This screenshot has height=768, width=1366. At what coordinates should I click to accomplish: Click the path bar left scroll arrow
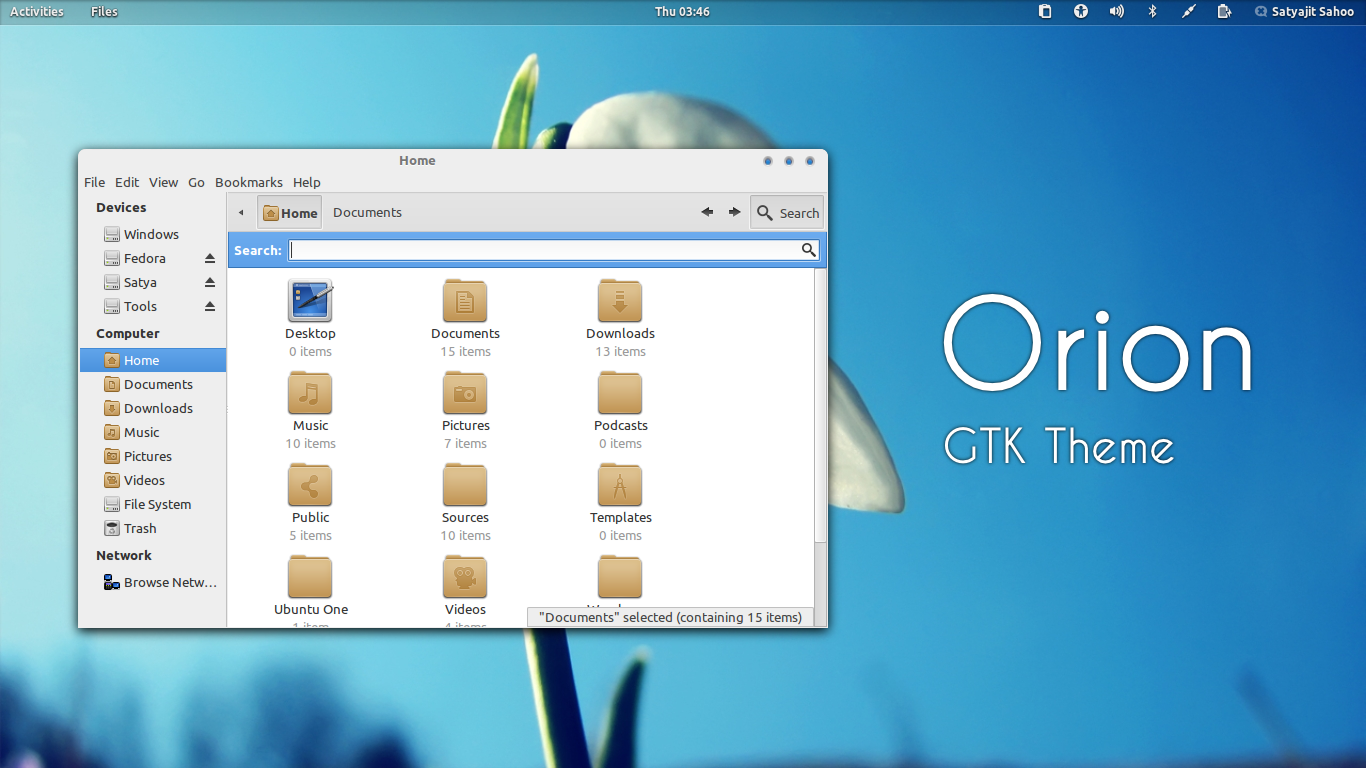pos(241,213)
